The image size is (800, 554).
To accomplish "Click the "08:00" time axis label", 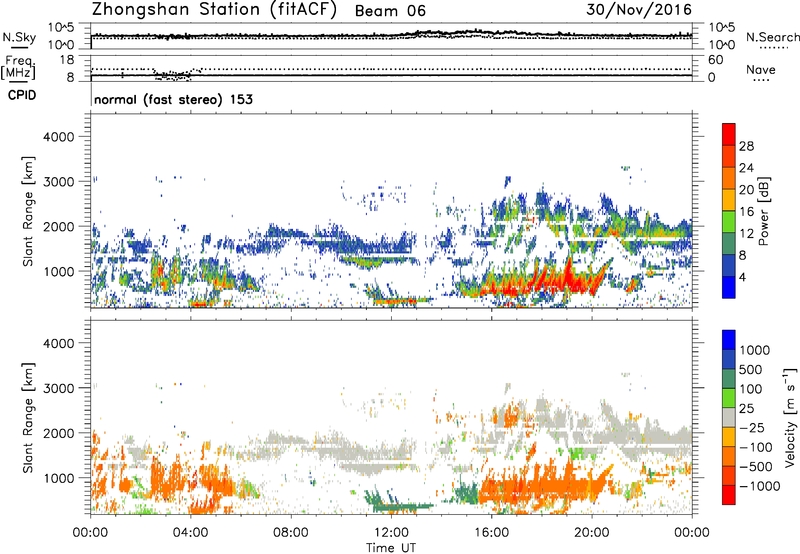I will coord(291,533).
